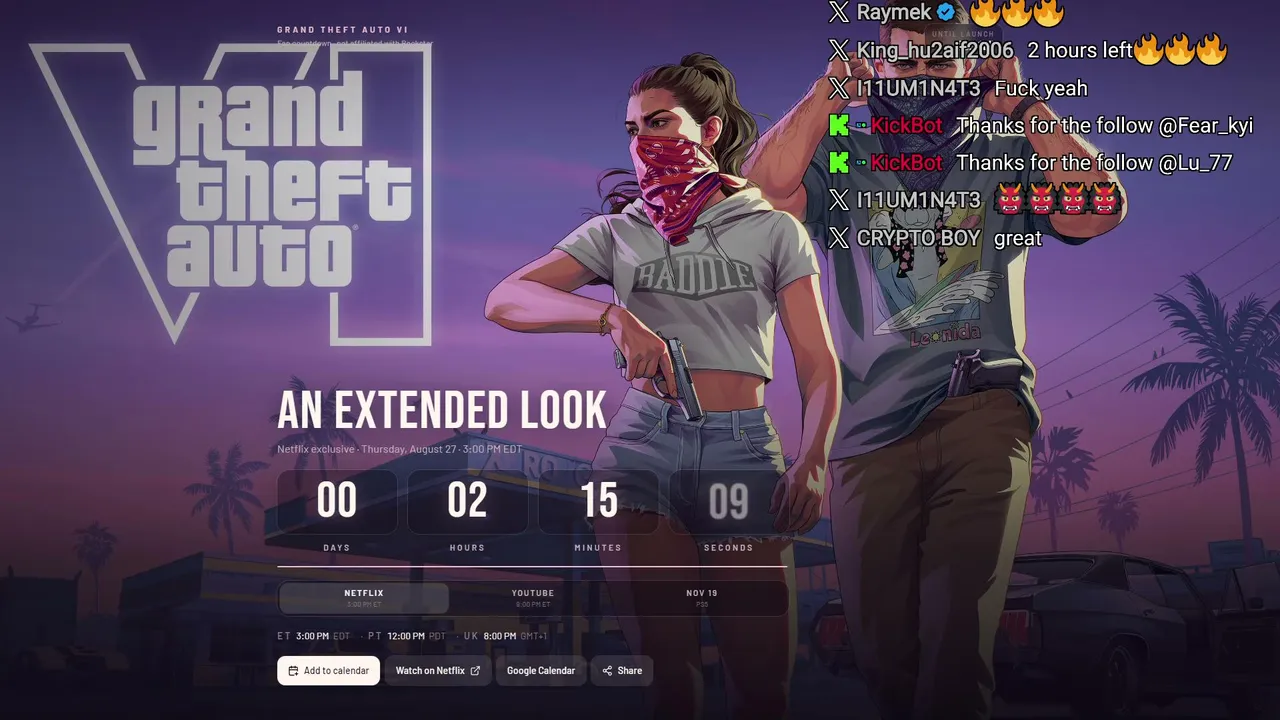Click the X icon beside the ogre-mask emoji message
1280x720 pixels.
click(839, 200)
